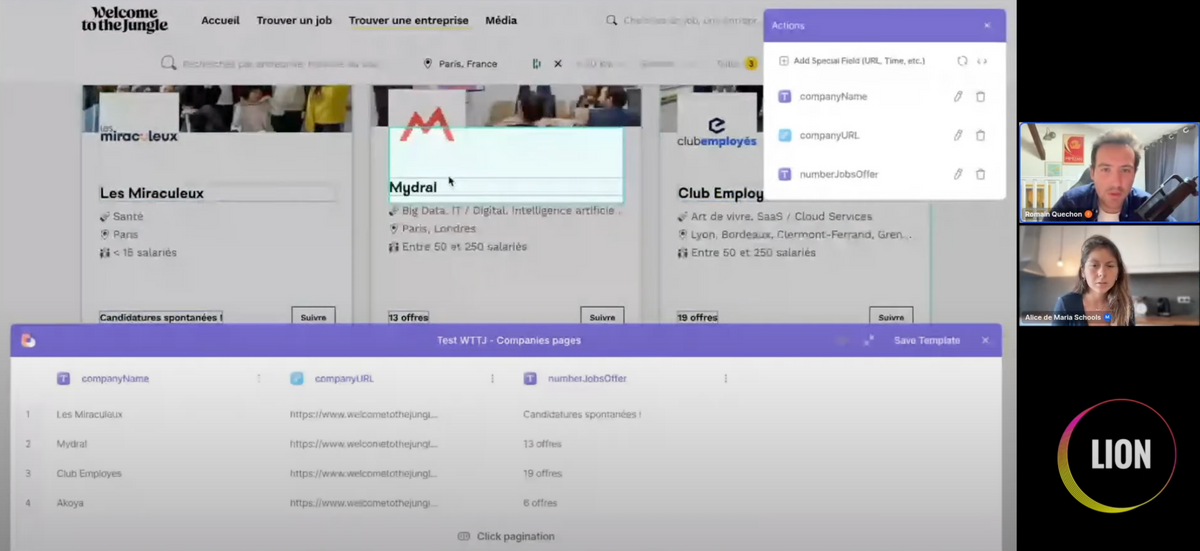Delete the companyName field using trash icon
The height and width of the screenshot is (551, 1200).
[x=980, y=97]
